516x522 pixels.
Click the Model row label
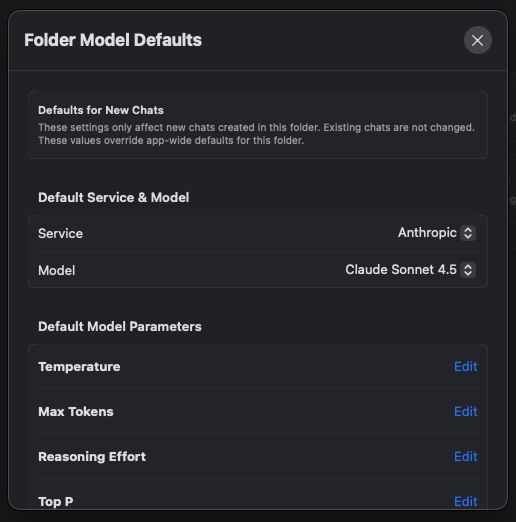click(57, 270)
